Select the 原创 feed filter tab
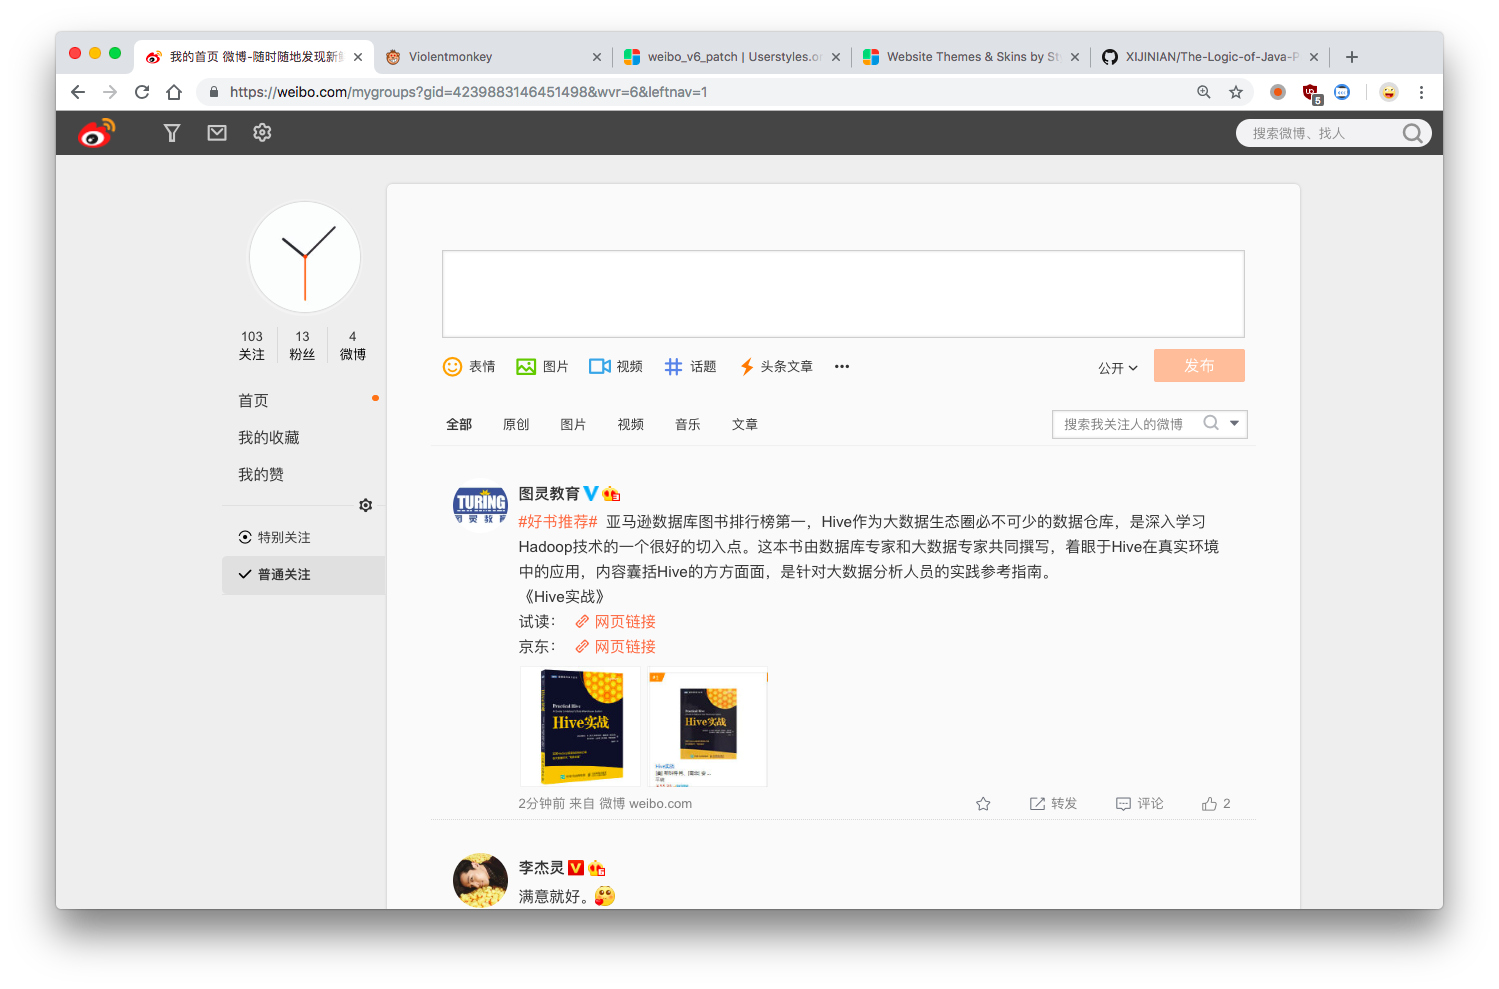Viewport: 1499px width, 989px height. (516, 425)
